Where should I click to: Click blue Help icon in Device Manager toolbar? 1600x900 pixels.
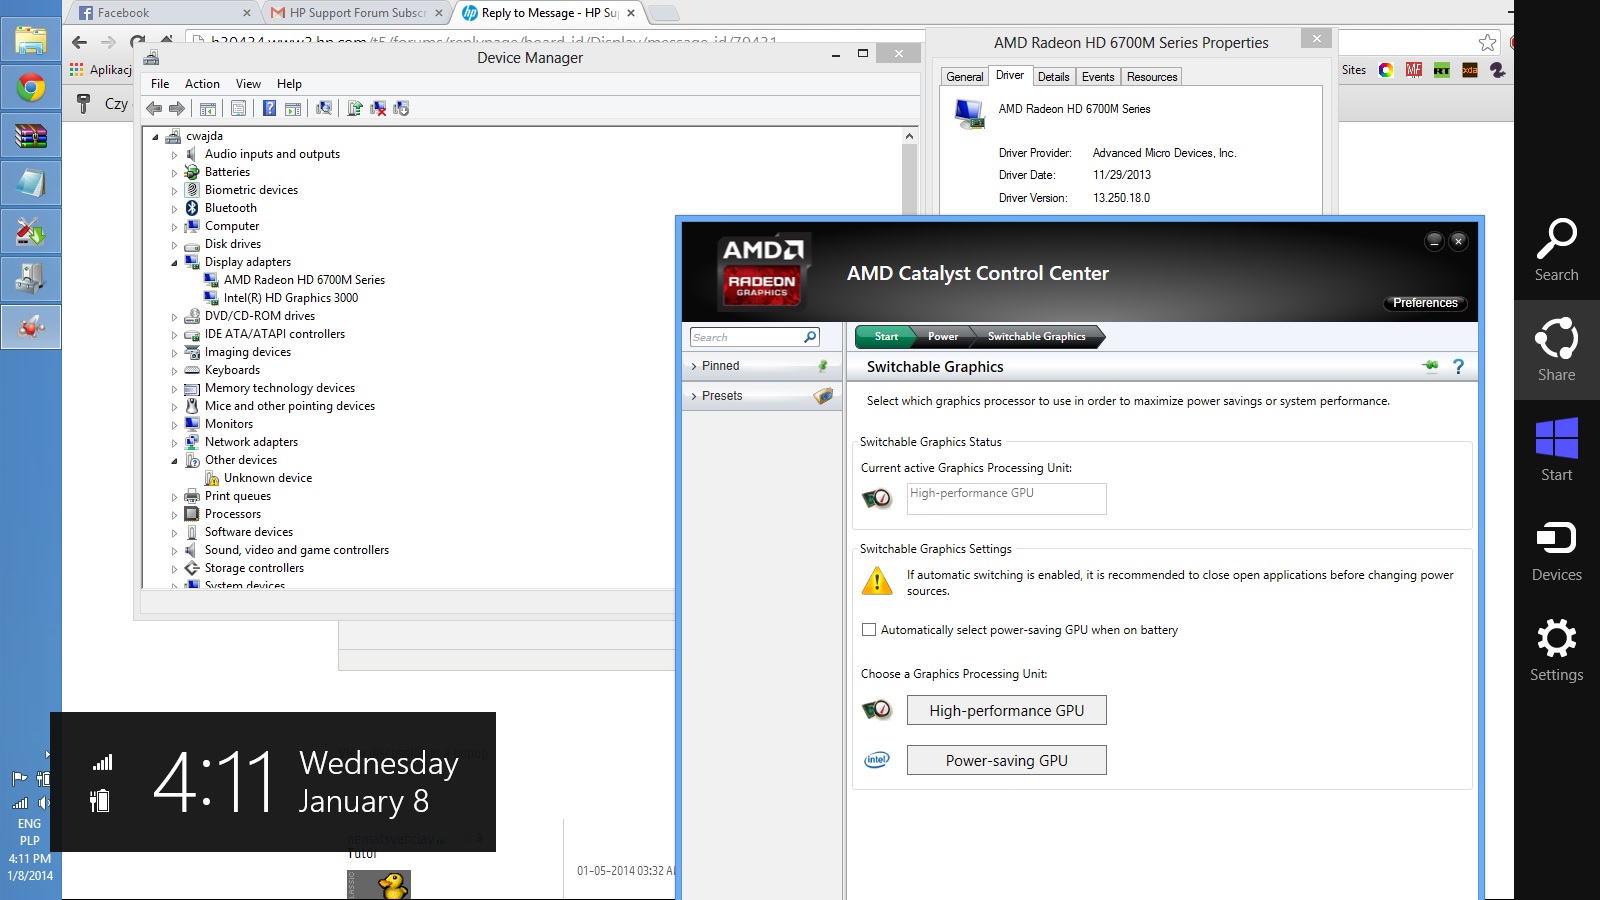[269, 108]
